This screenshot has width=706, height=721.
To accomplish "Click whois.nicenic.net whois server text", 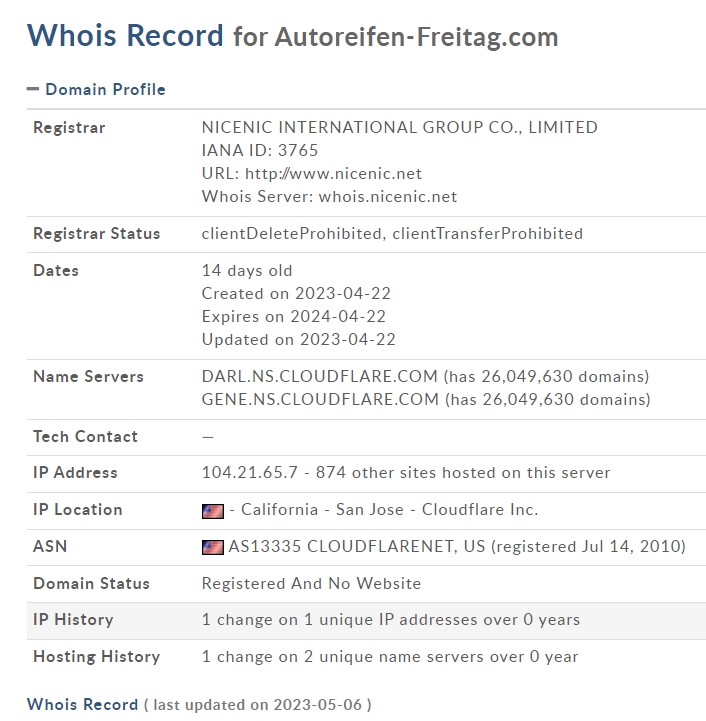I will pos(388,196).
